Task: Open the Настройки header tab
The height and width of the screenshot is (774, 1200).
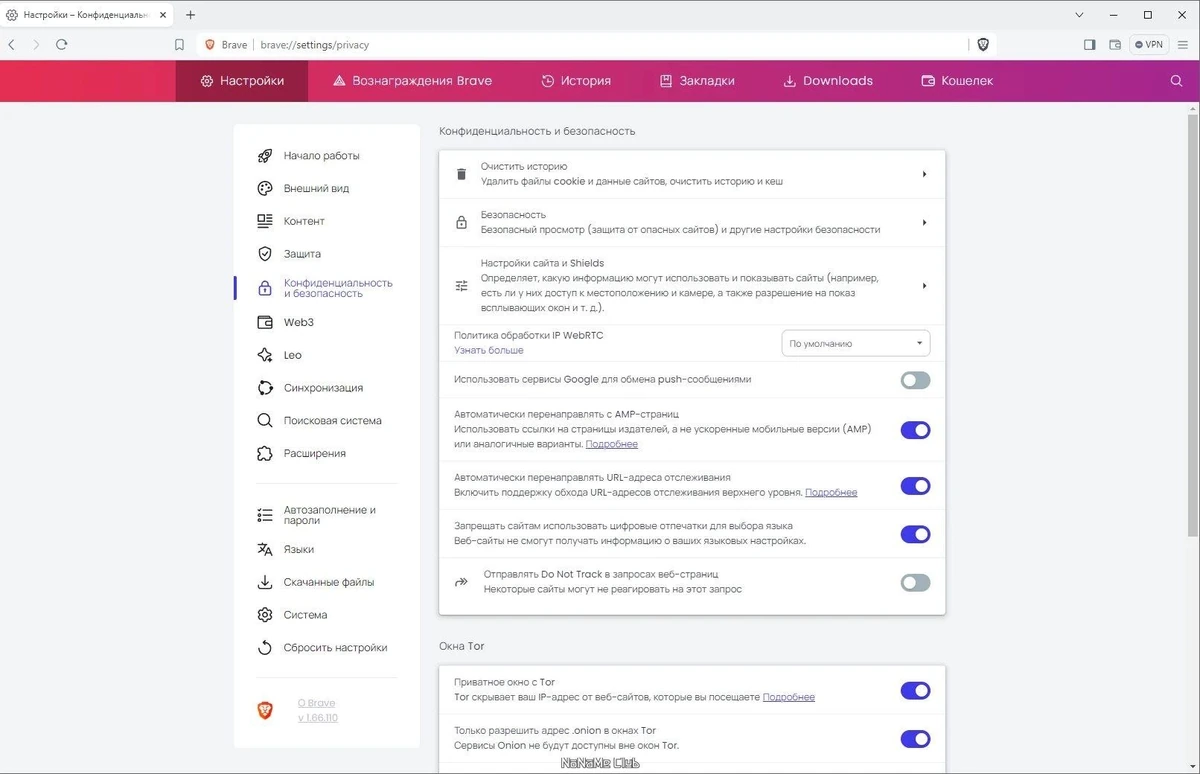Action: (x=242, y=81)
